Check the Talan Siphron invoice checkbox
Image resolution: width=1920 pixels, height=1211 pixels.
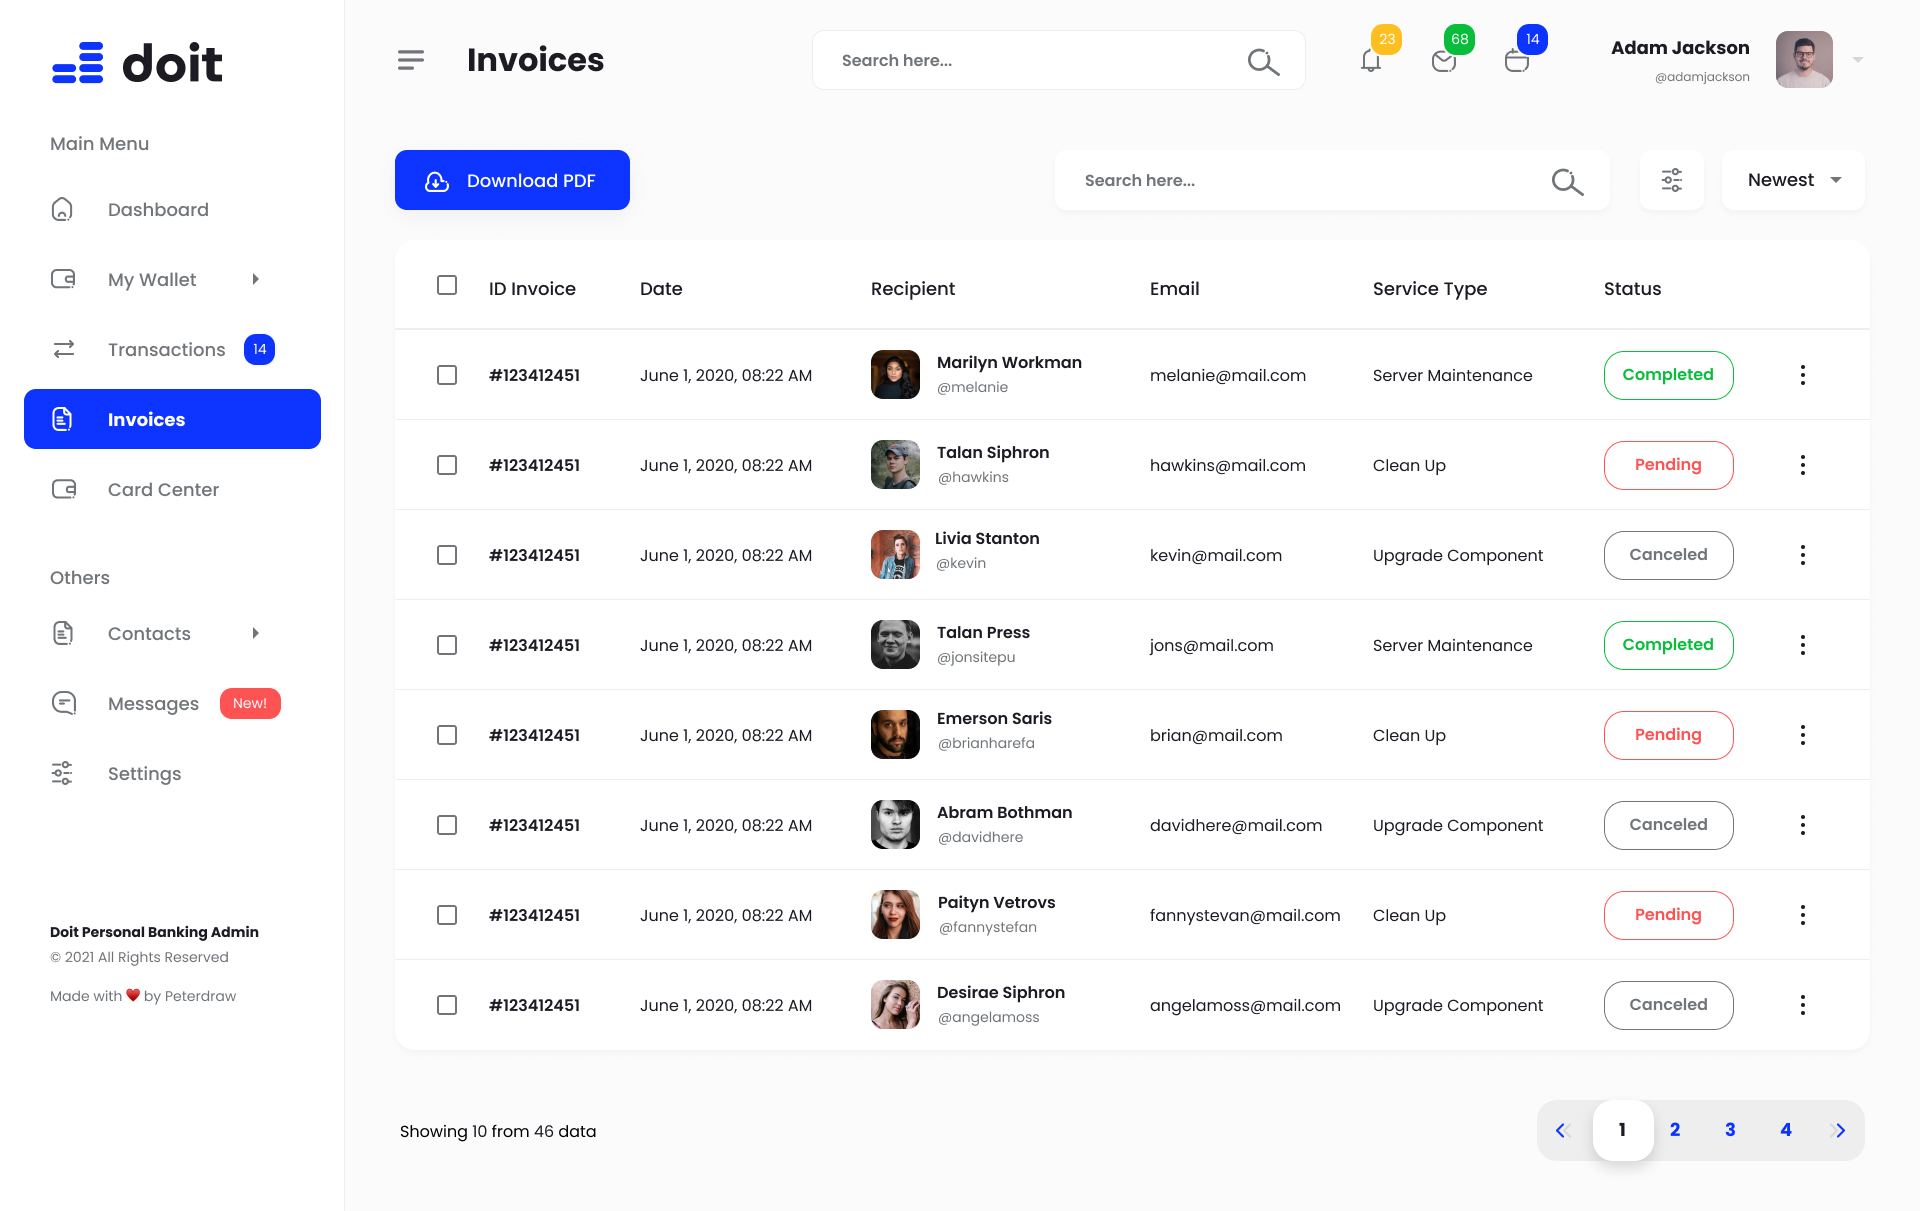point(447,465)
